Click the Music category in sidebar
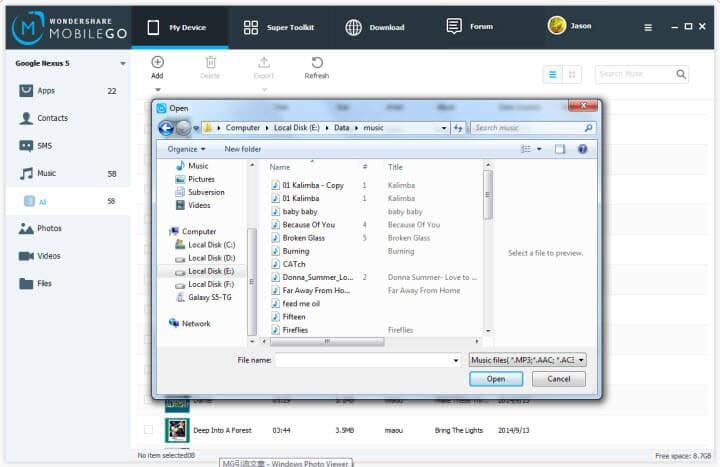The image size is (720, 467). 68,173
